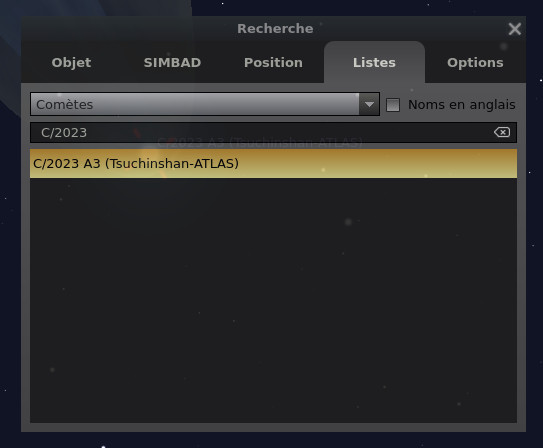The height and width of the screenshot is (448, 543).
Task: Click the "Noms en anglais" label text
Action: 462,105
